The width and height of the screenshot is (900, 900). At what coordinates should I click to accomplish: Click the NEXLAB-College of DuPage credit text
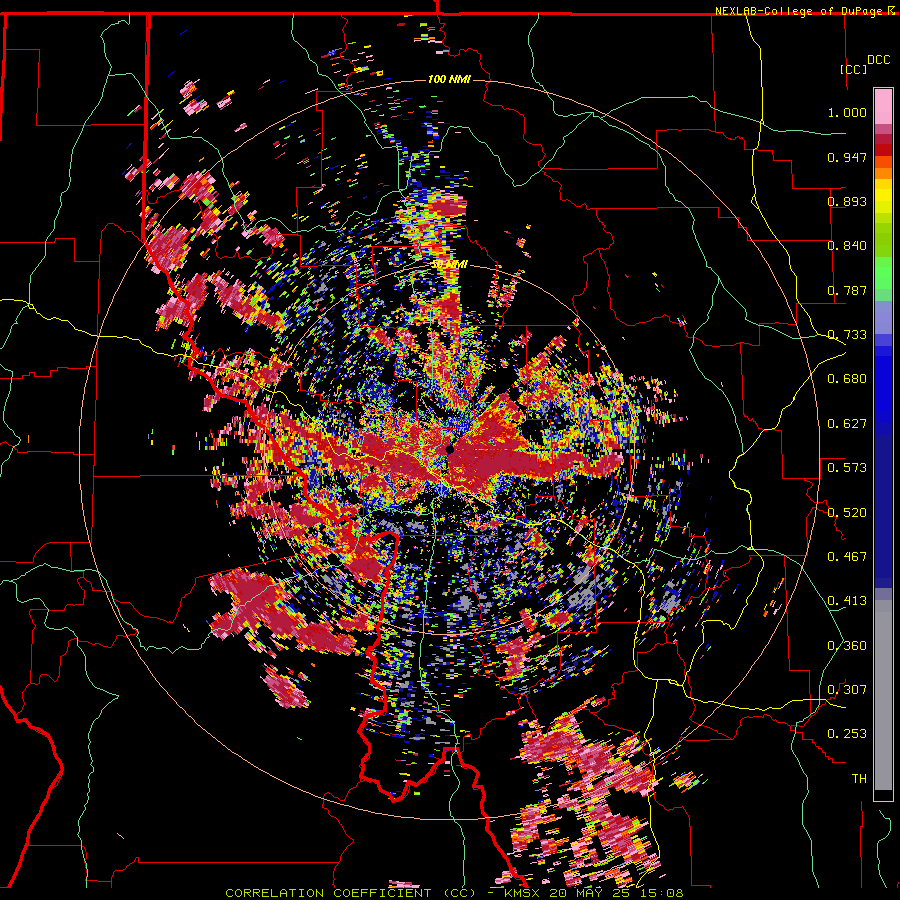tap(798, 11)
